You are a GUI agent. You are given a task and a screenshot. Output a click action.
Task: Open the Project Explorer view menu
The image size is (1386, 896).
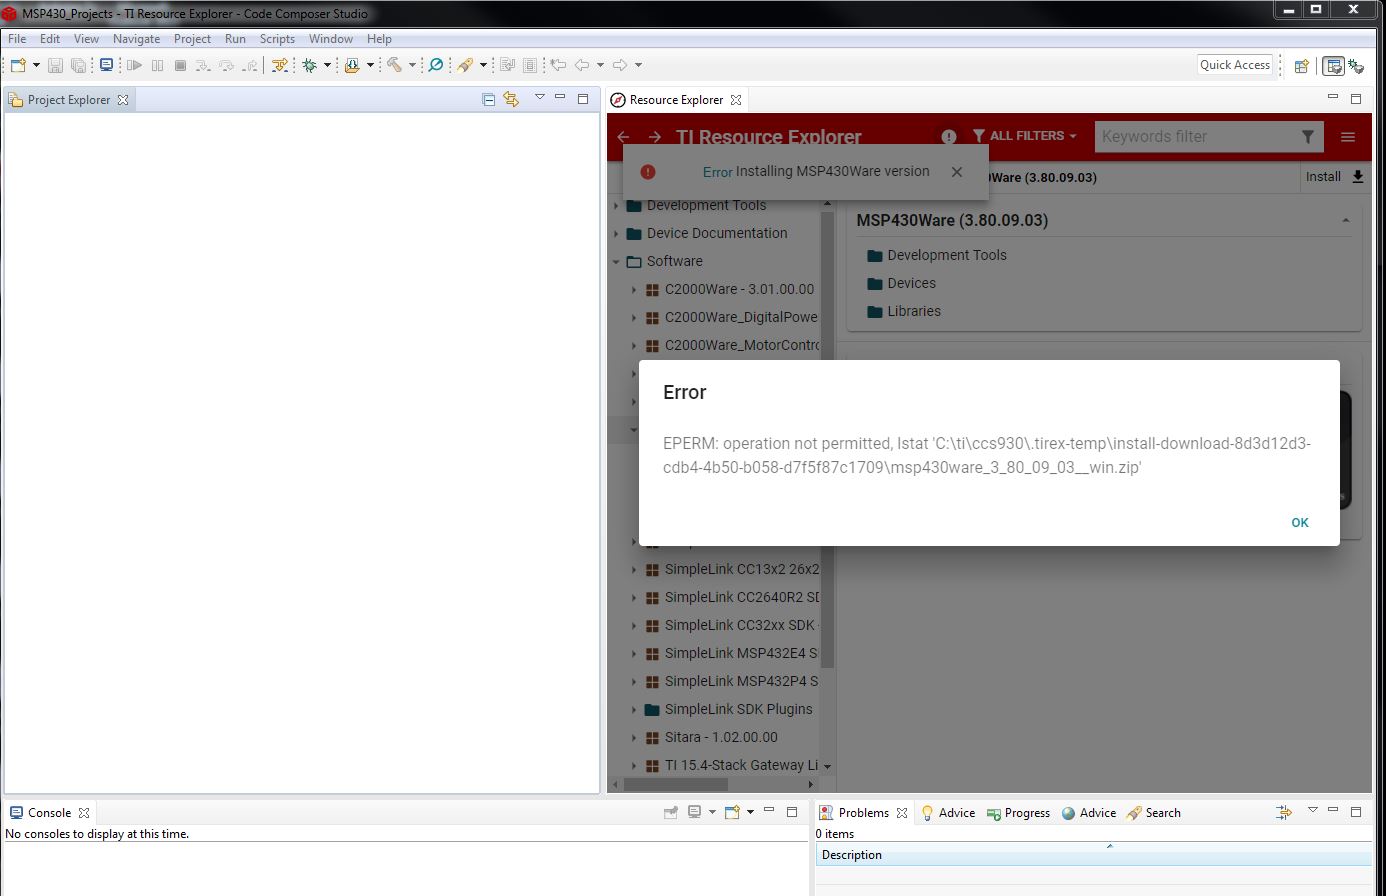(540, 97)
